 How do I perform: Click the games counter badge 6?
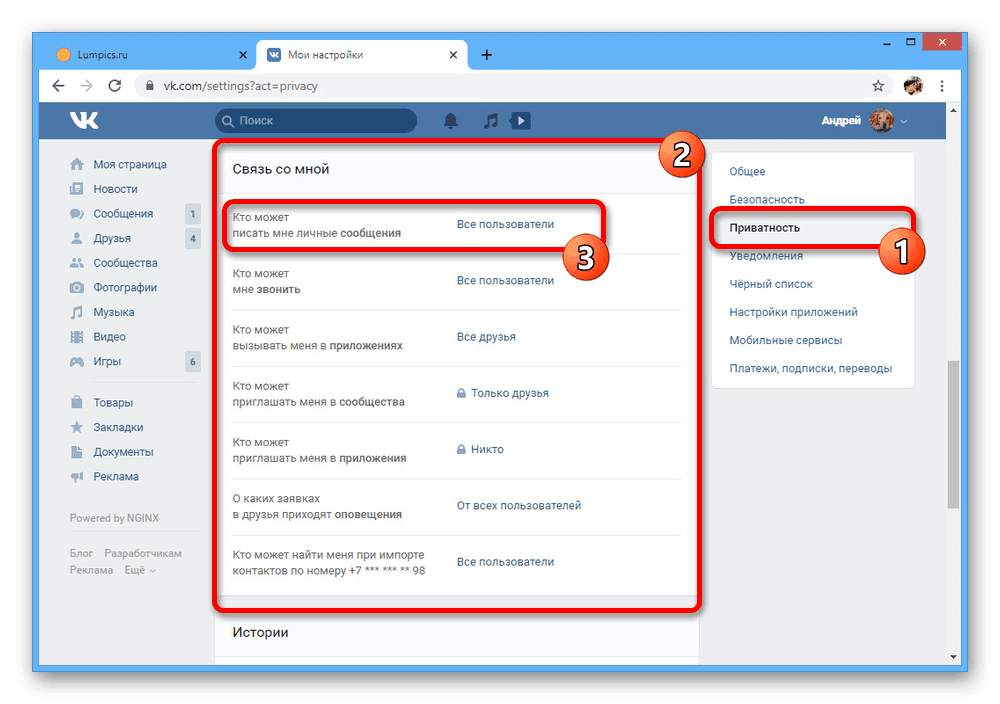coord(193,362)
